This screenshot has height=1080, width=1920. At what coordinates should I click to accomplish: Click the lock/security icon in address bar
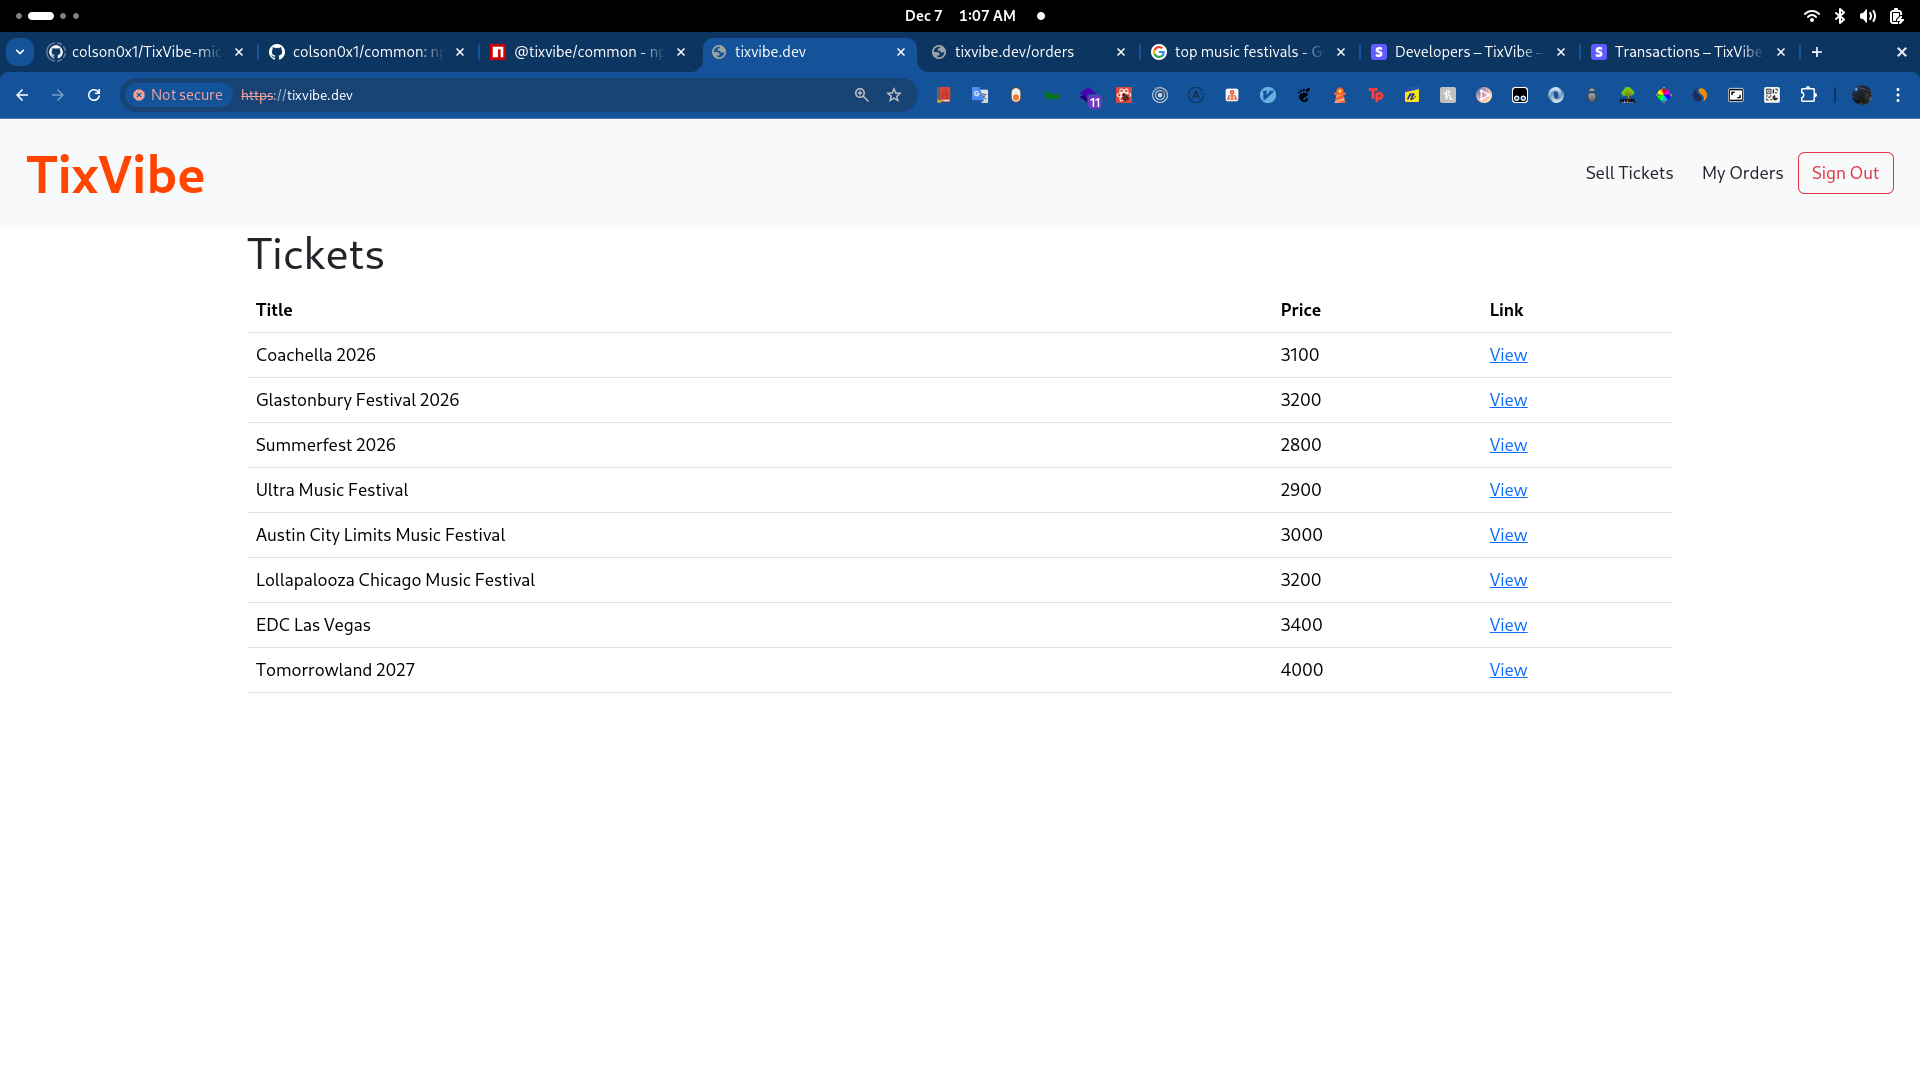136,95
